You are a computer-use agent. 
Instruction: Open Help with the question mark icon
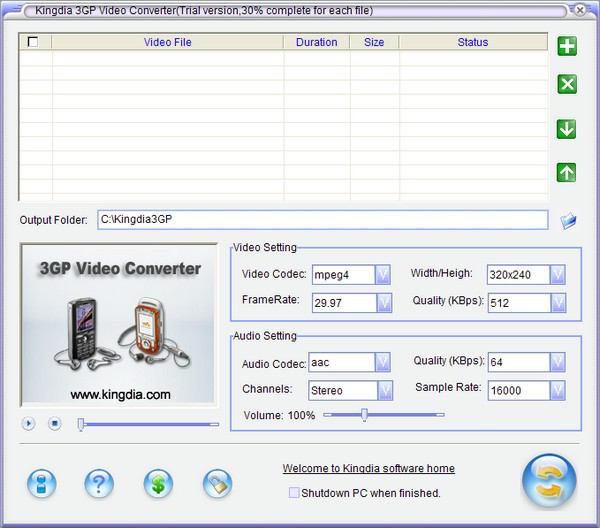[99, 484]
